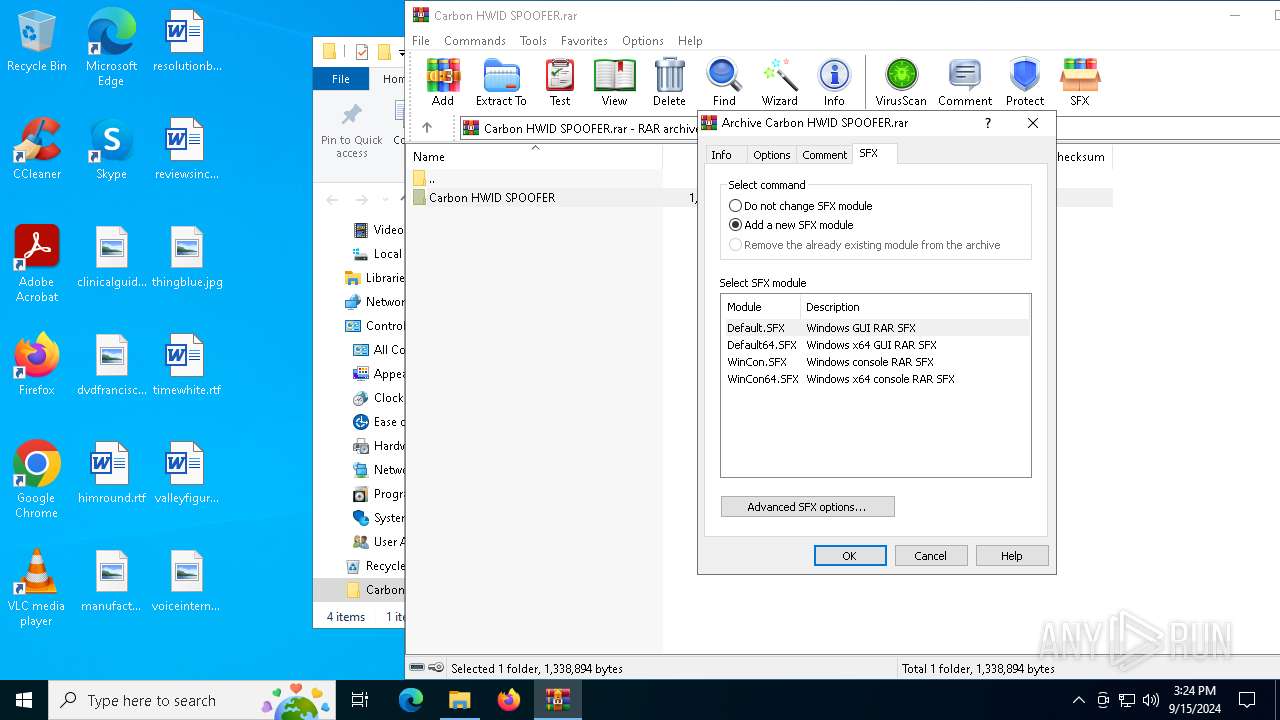Select Microsoft Edge desktop shortcut
Viewport: 1280px width, 720px height.
[x=111, y=48]
